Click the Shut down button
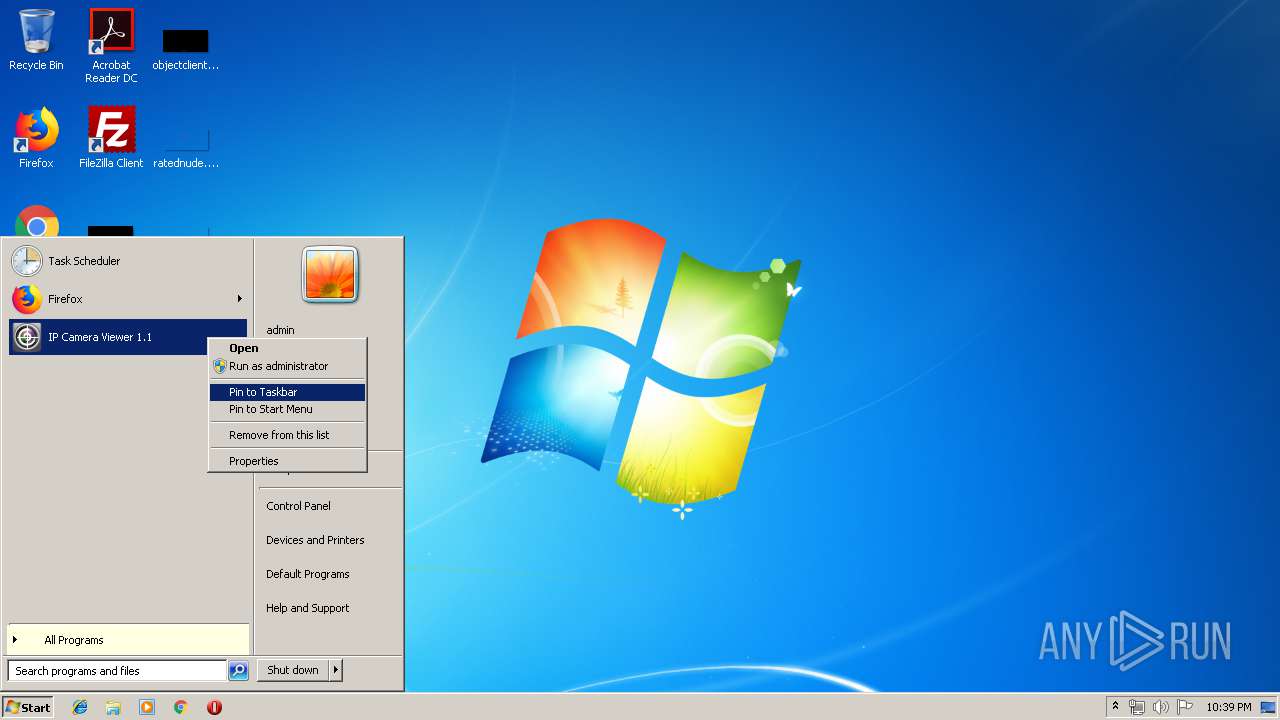The height and width of the screenshot is (720, 1280). tap(293, 670)
